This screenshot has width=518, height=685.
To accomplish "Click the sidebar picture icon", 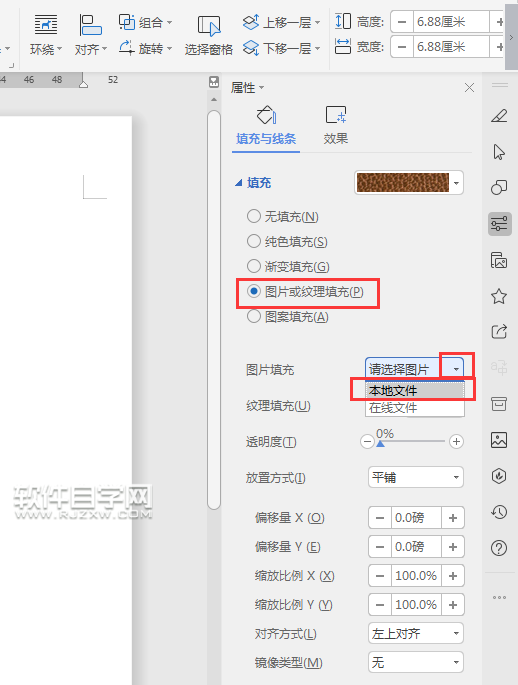I will [499, 440].
